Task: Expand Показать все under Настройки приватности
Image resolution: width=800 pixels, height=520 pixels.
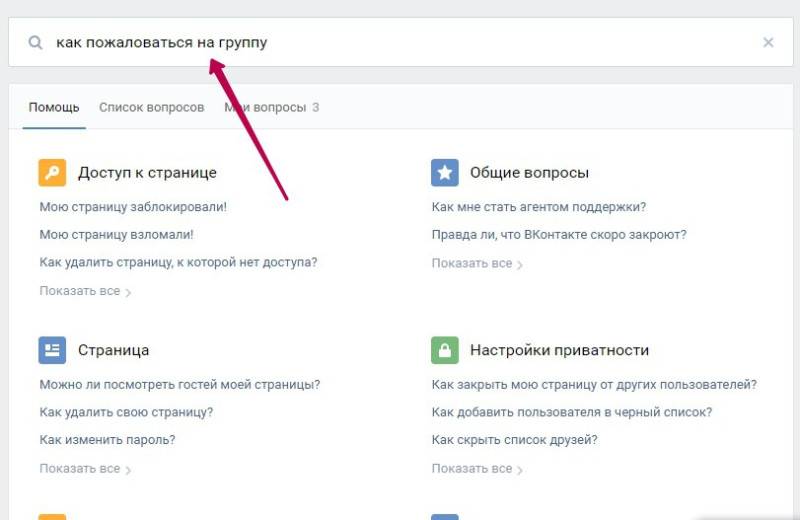Action: coord(476,468)
